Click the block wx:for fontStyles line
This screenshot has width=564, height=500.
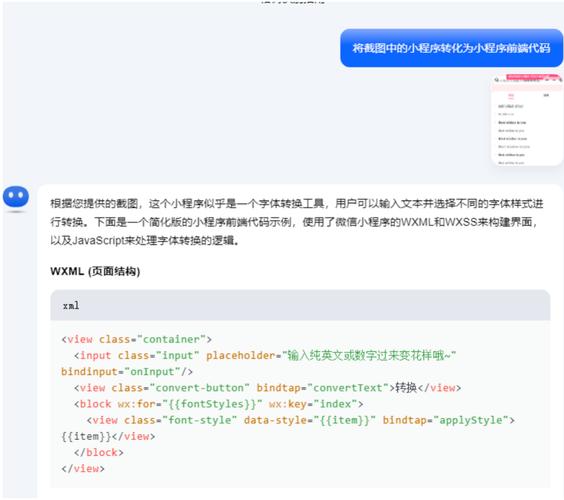coord(219,404)
